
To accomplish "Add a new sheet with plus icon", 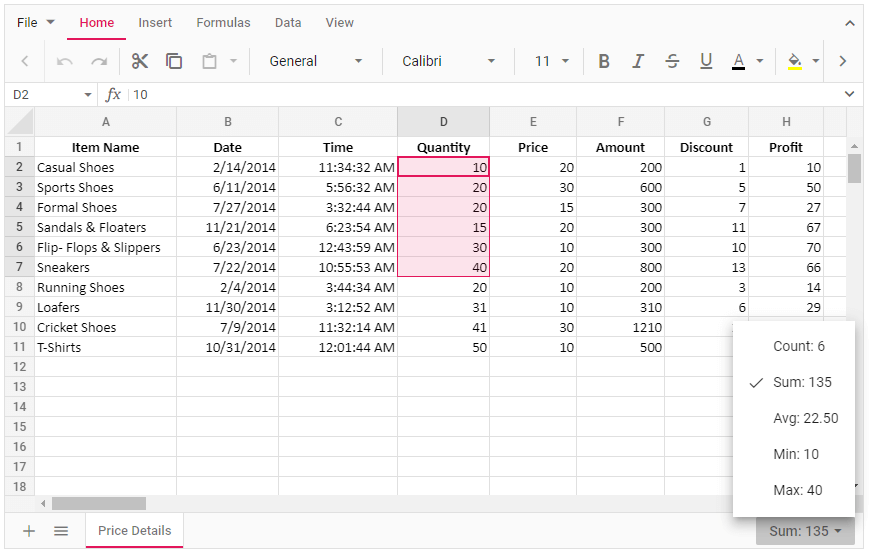I will (29, 531).
